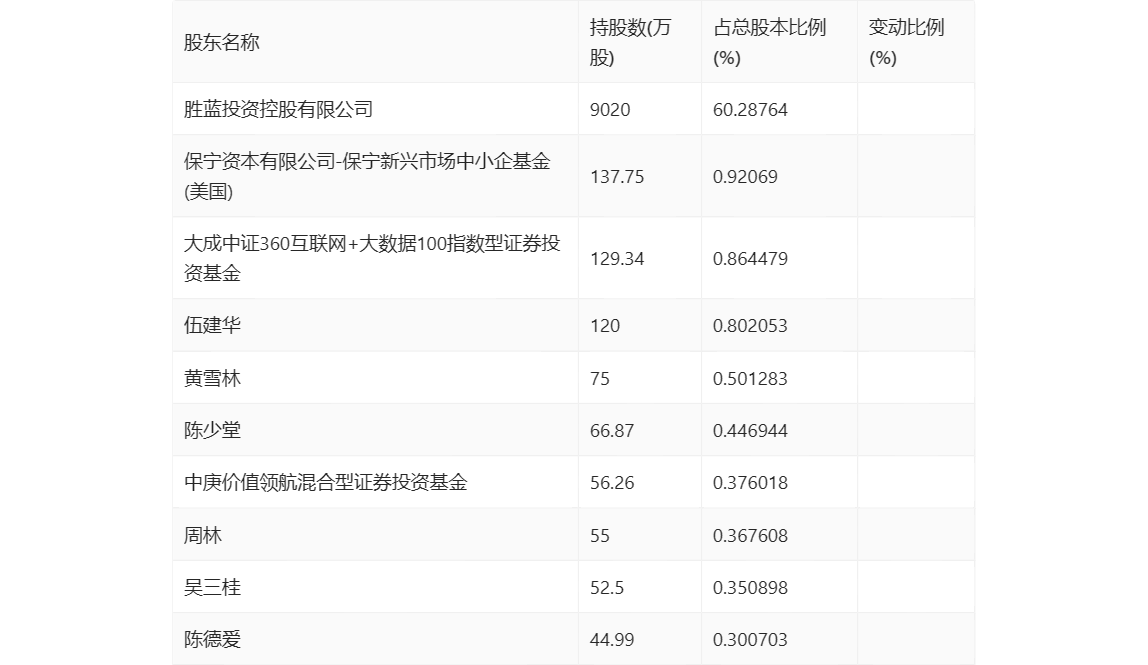Viewport: 1148px width, 665px height.
Task: Click the 66.87 shares value
Action: (612, 431)
